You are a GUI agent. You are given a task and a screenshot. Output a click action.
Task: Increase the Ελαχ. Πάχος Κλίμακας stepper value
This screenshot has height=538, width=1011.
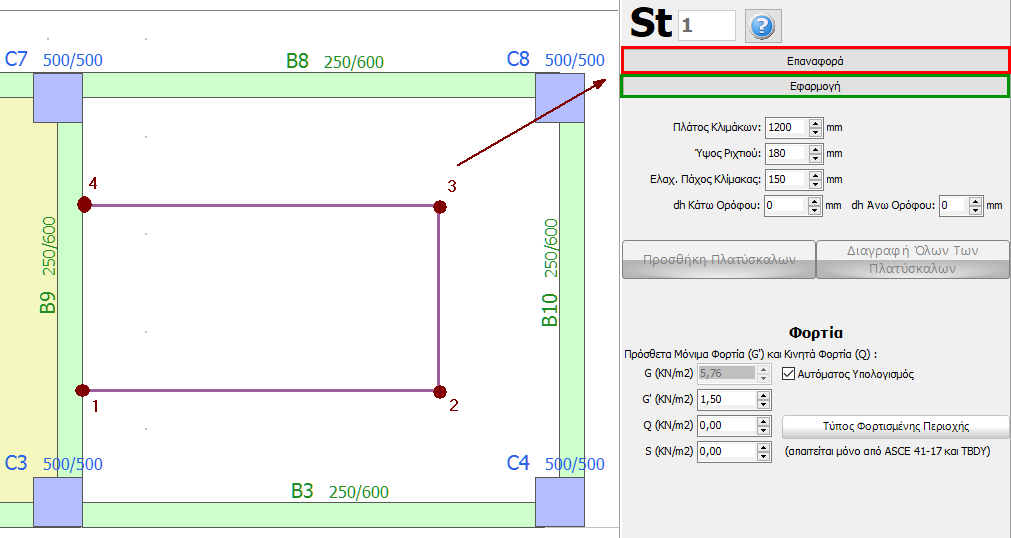[816, 175]
